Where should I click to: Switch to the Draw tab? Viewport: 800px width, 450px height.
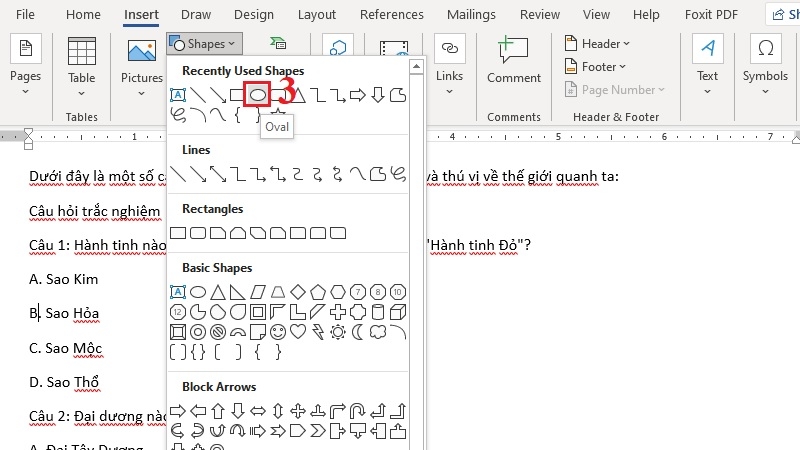196,14
